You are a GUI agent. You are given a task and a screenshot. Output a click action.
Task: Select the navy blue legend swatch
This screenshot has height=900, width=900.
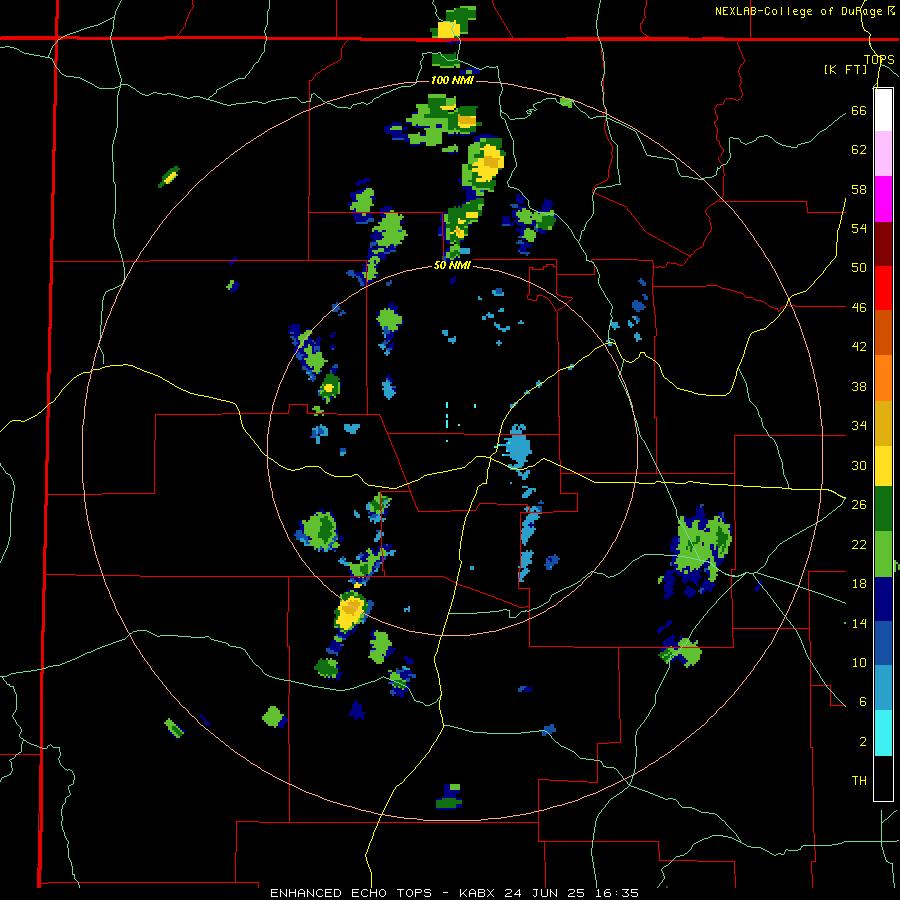[x=883, y=599]
